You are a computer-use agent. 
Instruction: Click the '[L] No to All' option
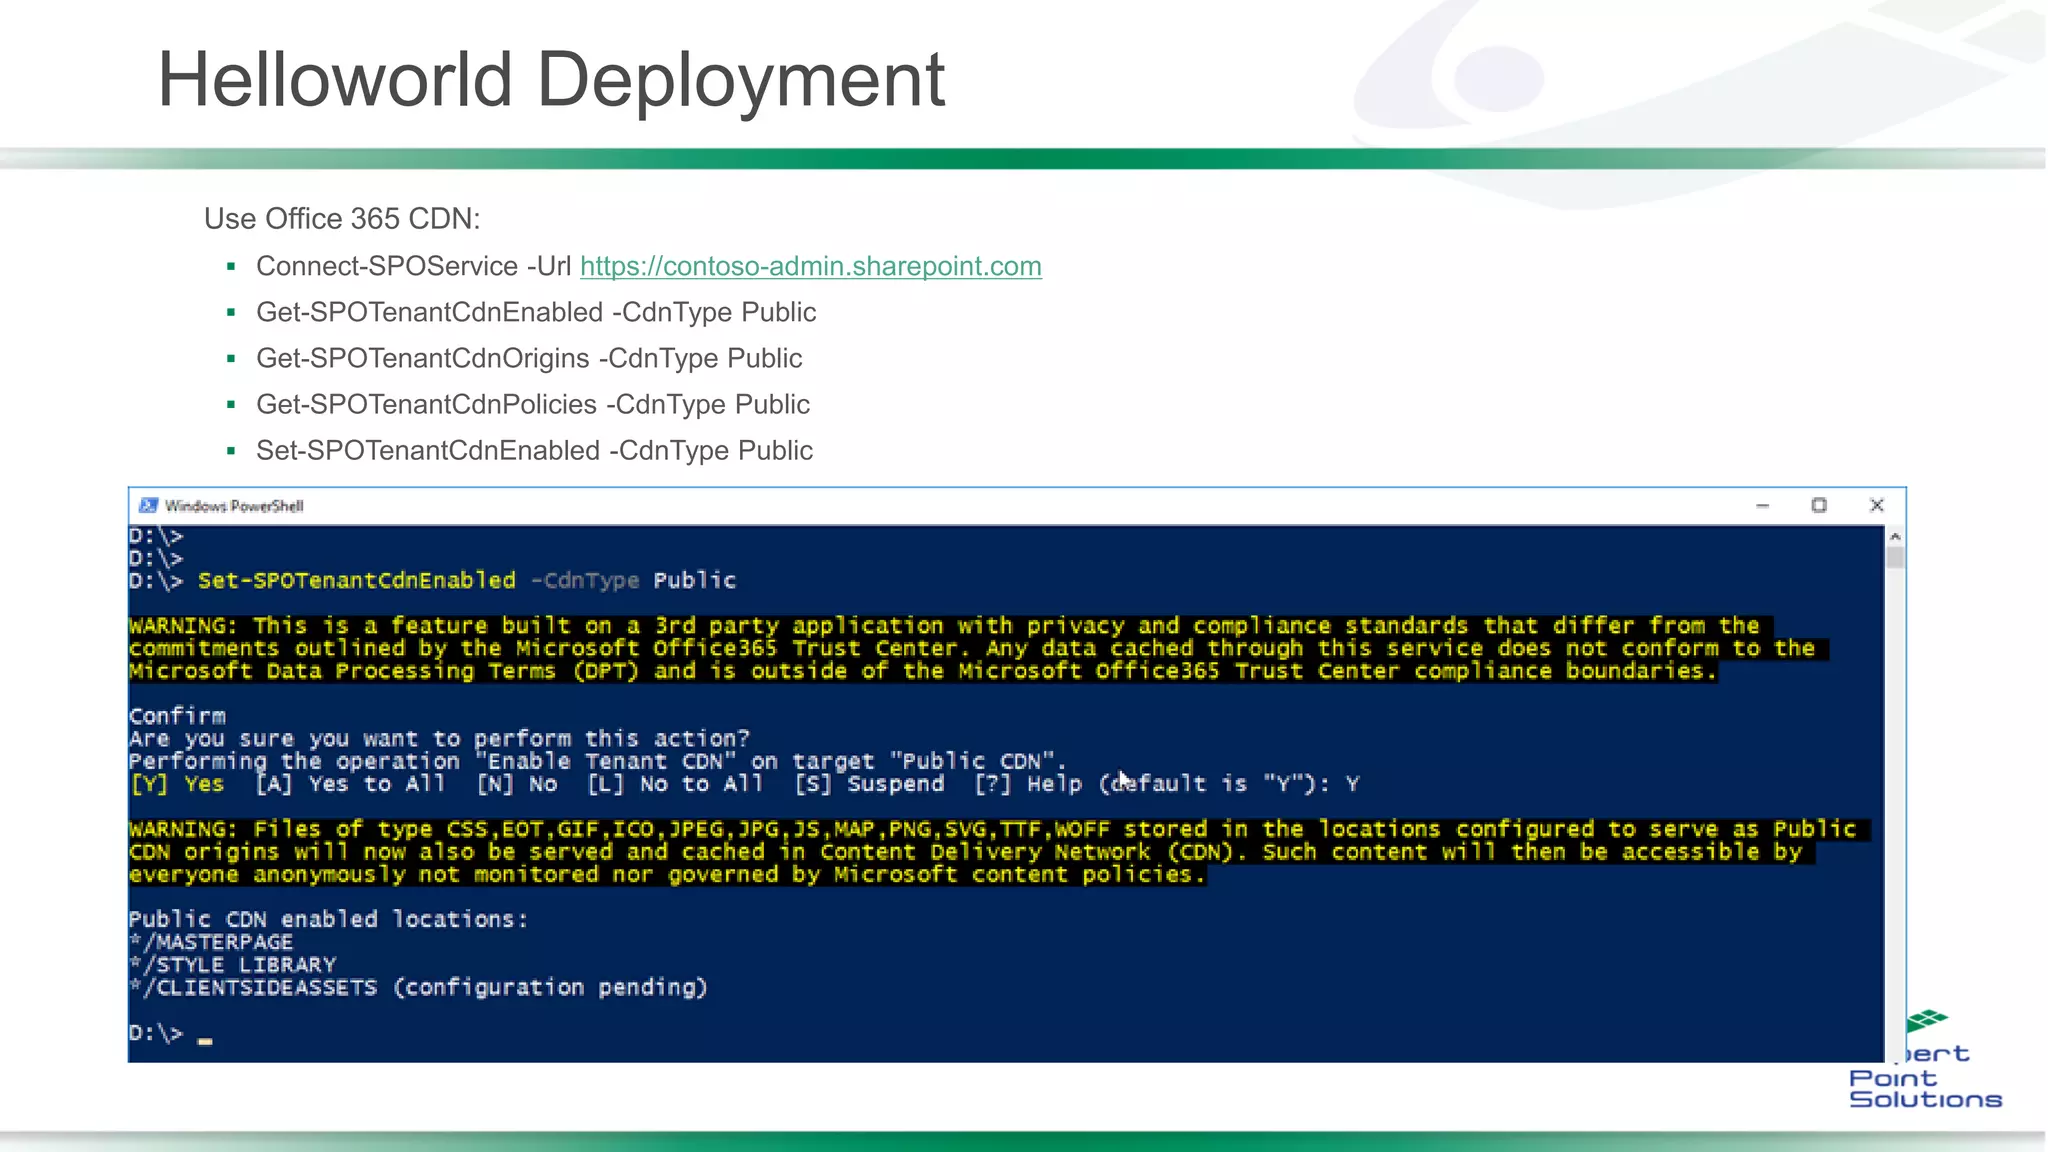pyautogui.click(x=675, y=784)
